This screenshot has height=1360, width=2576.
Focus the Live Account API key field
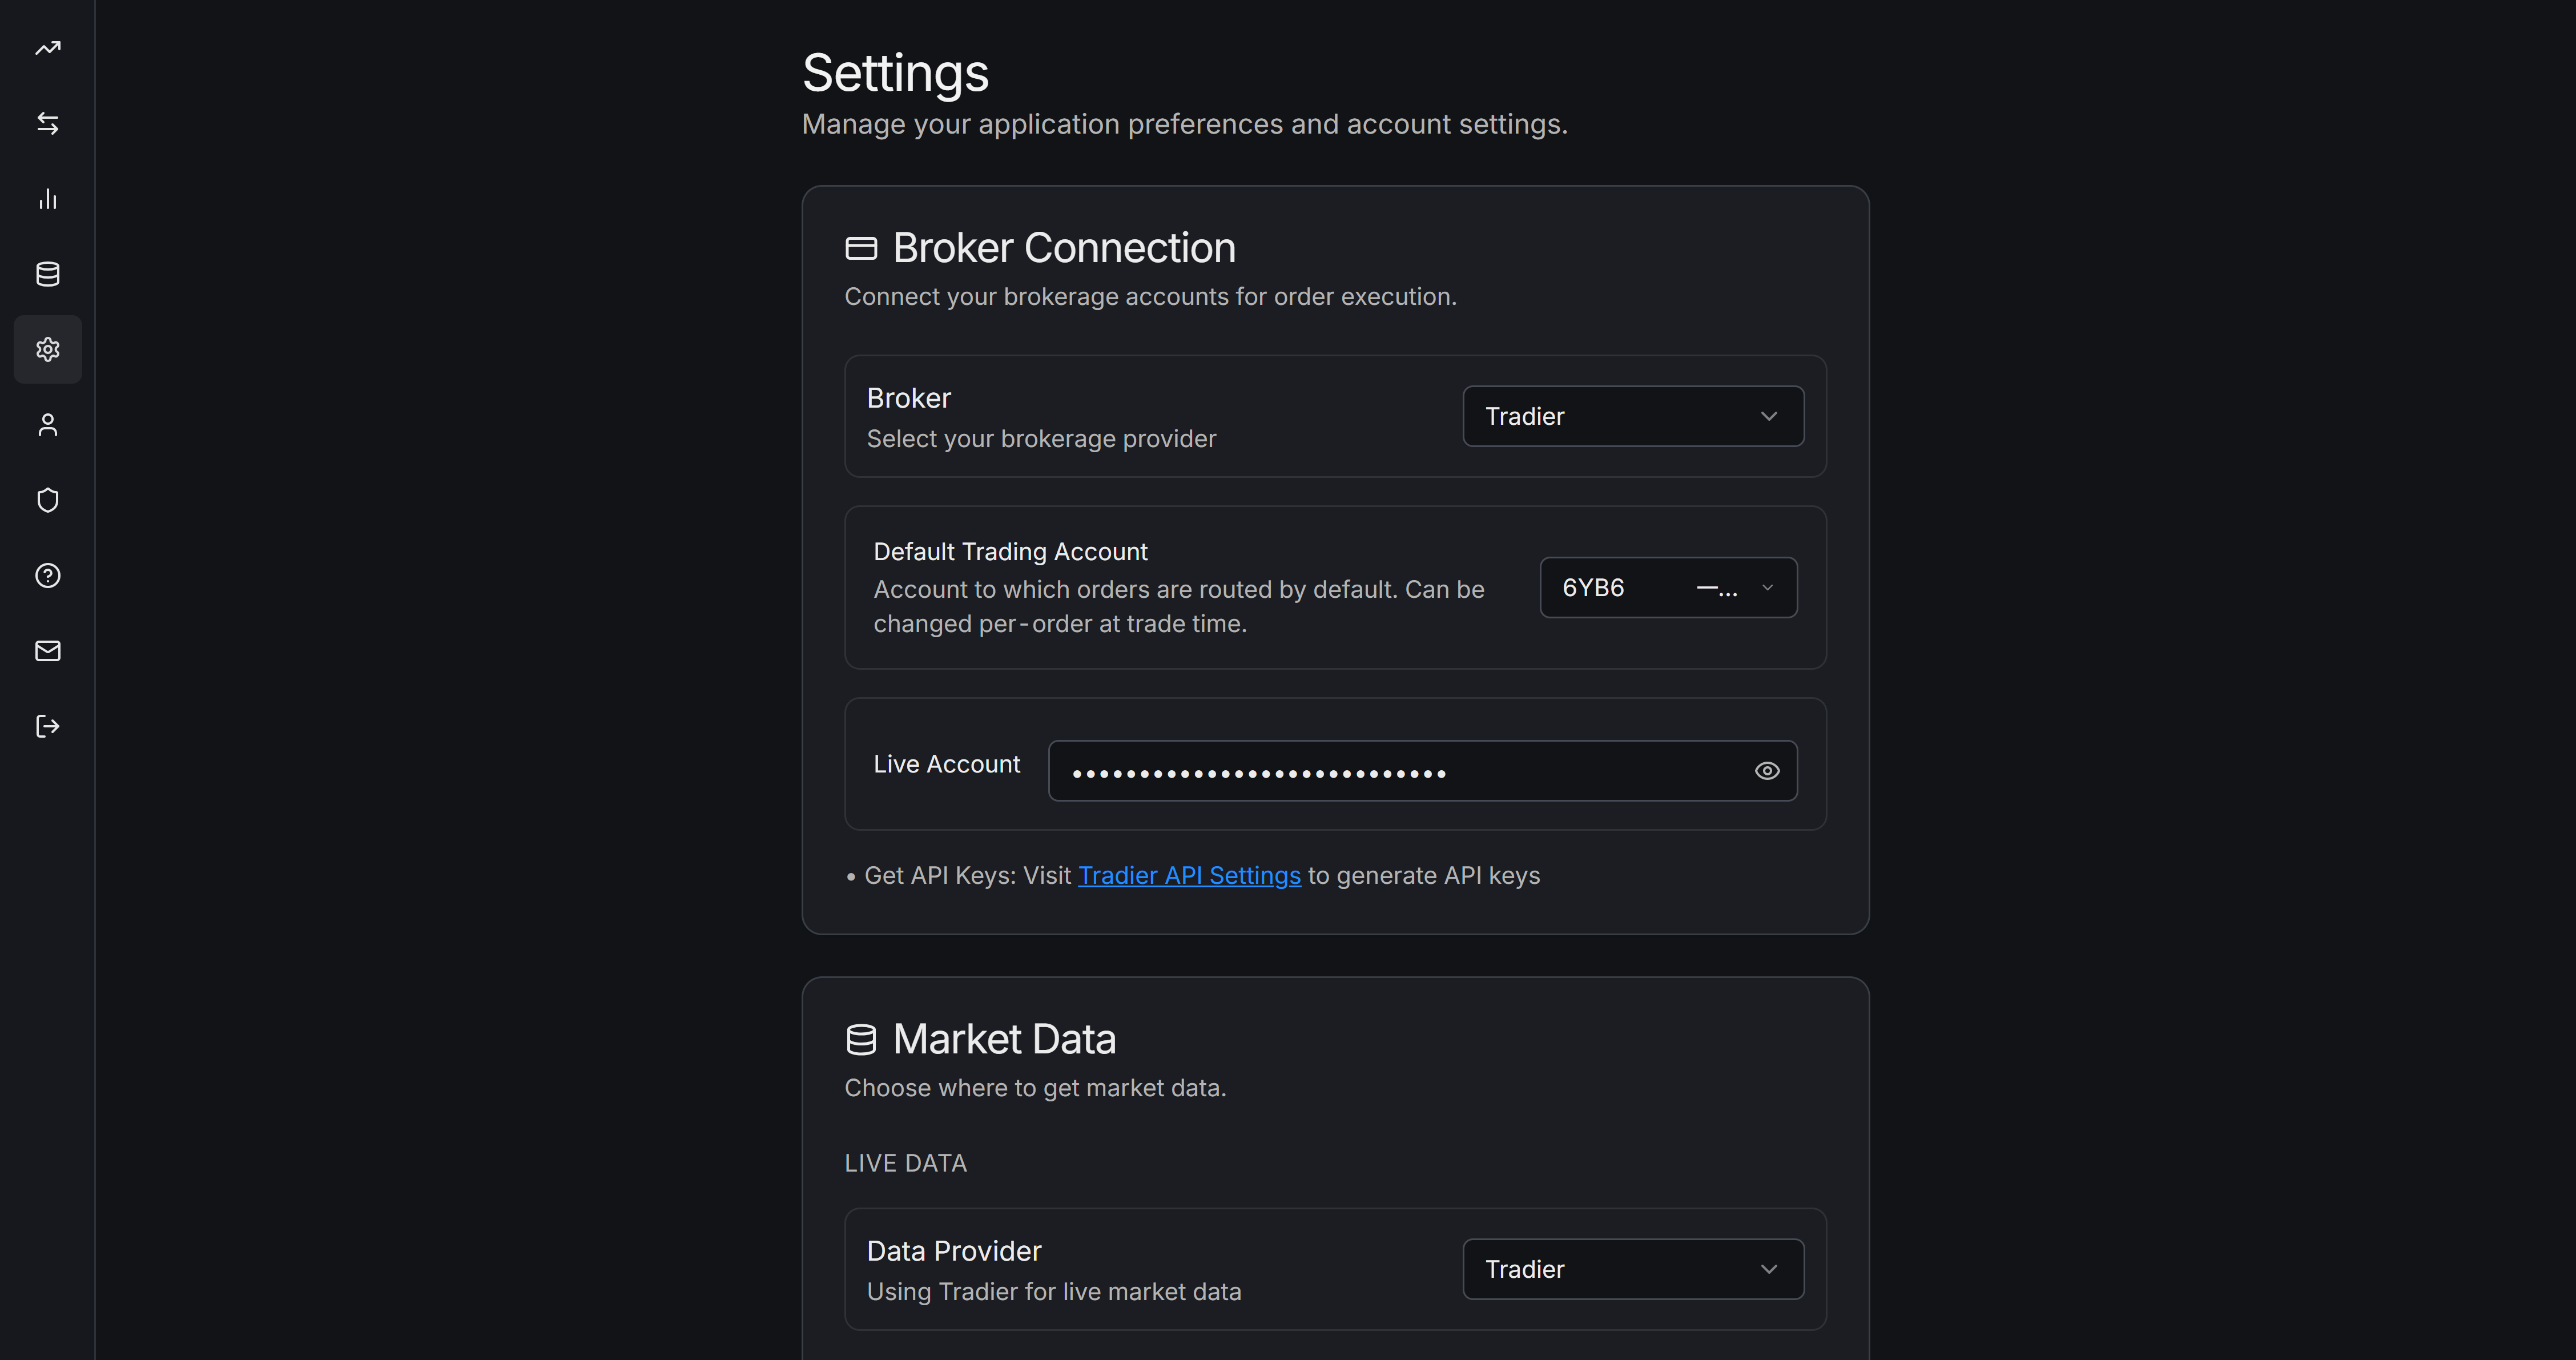pos(1422,771)
